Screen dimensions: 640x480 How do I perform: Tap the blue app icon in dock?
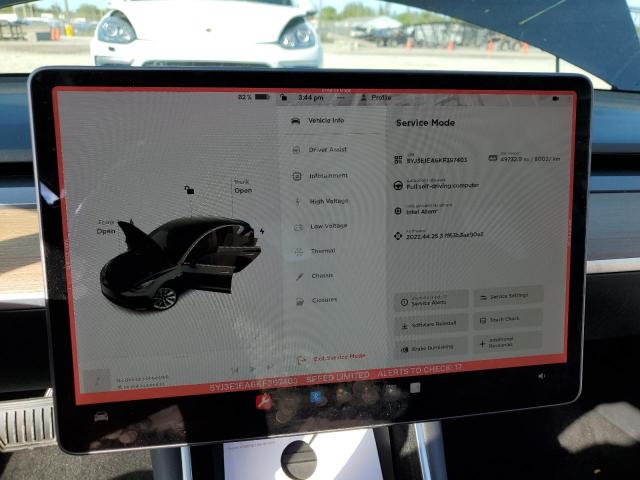316,396
